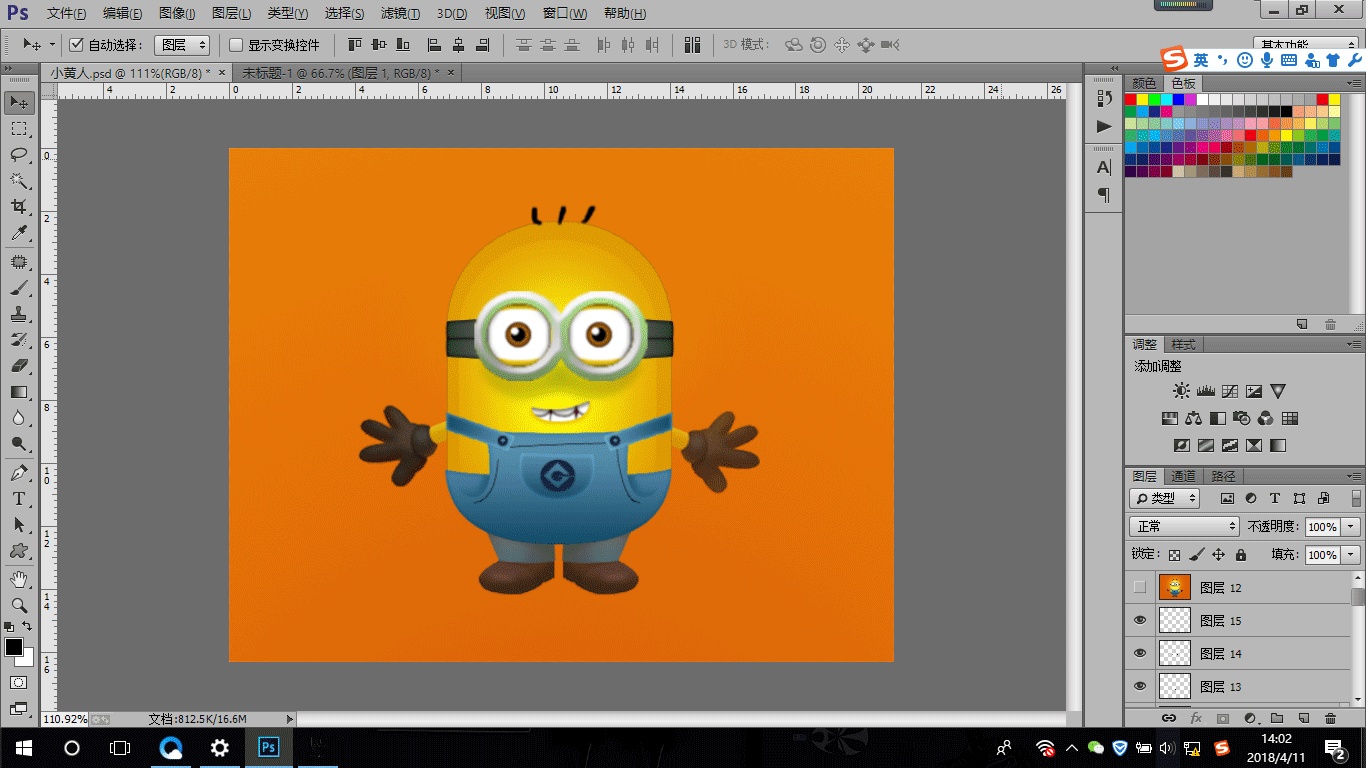Toggle lock transparent pixels
This screenshot has height=768, width=1366.
1174,554
